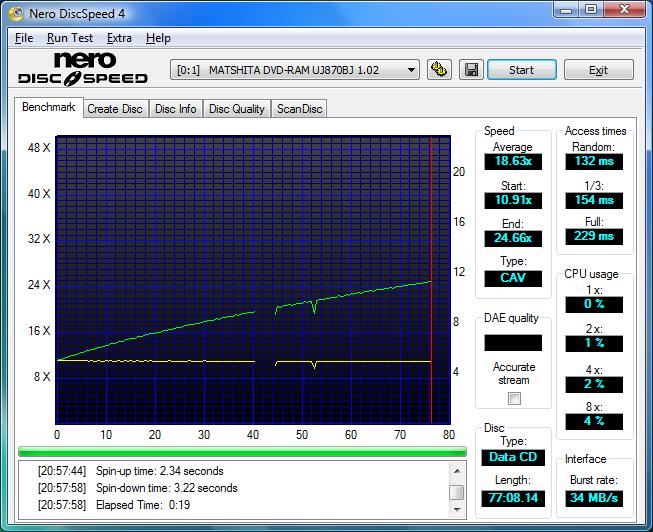Minimize the Nero DiscSpeed window
Screen dimensions: 653x532
(565, 10)
